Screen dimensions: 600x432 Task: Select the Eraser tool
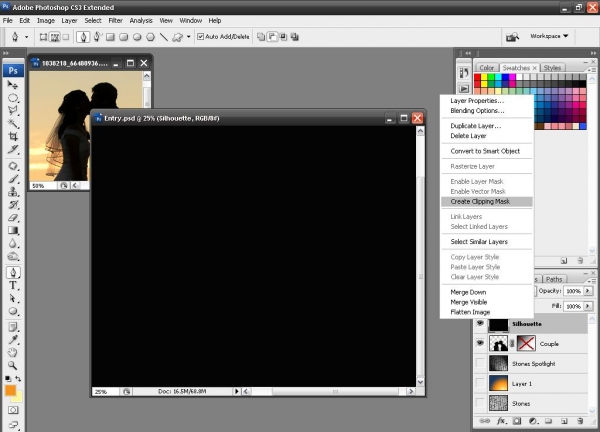(13, 218)
